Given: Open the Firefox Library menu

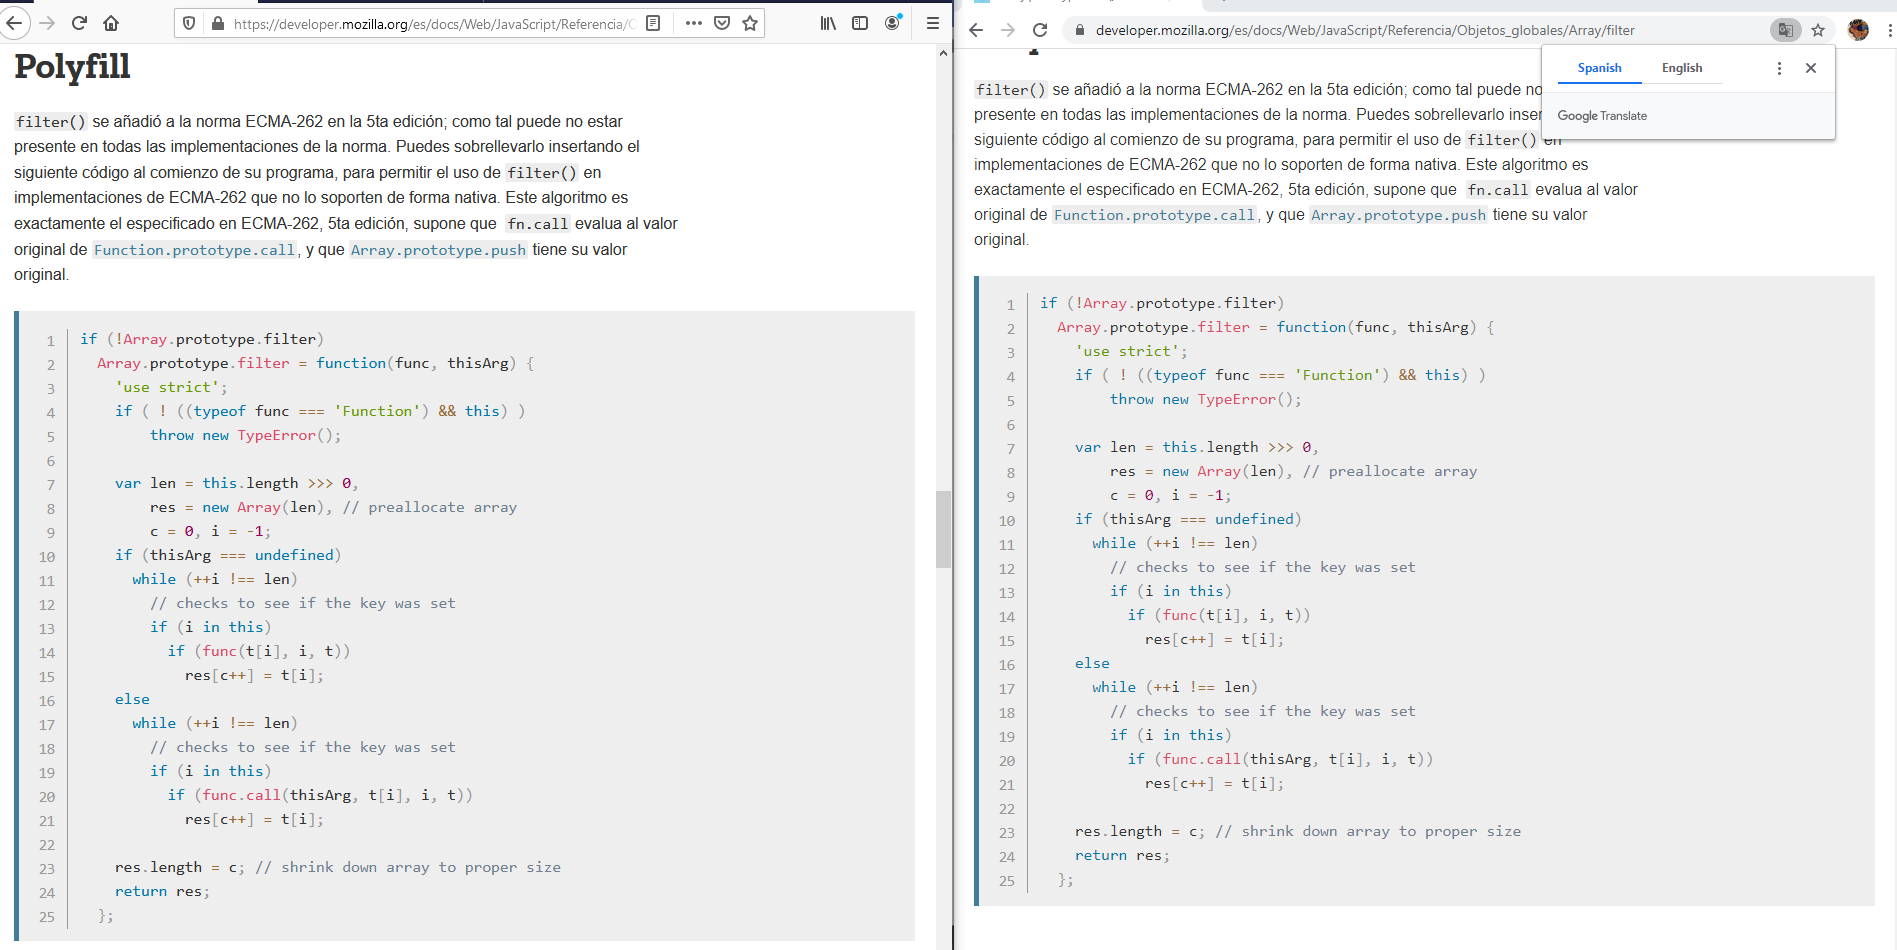Looking at the screenshot, I should click(828, 22).
